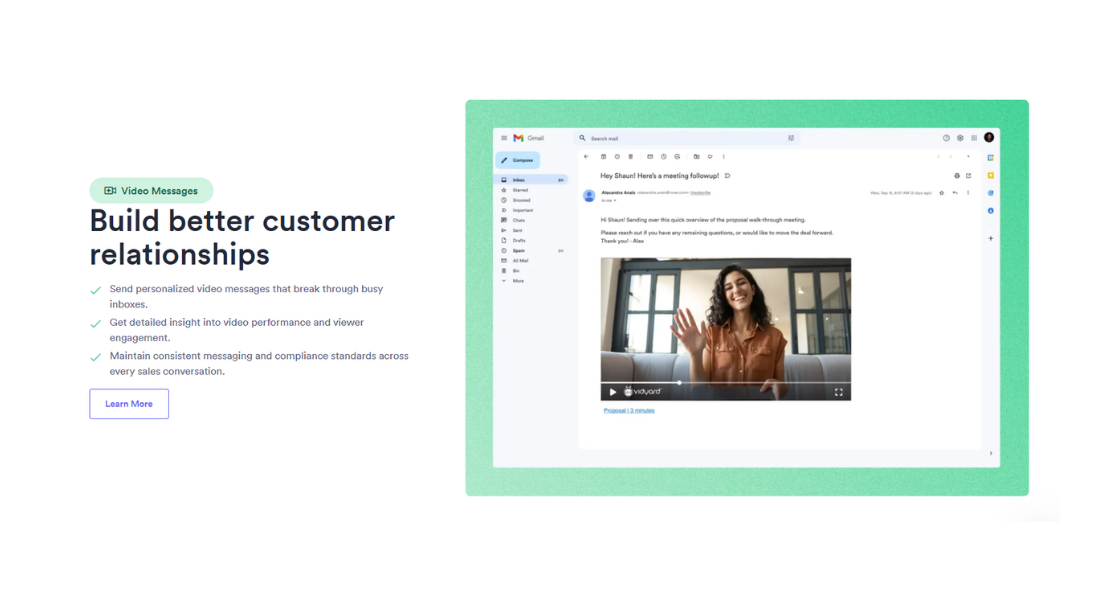
Task: Open the Google apps grid menu
Action: [x=973, y=138]
